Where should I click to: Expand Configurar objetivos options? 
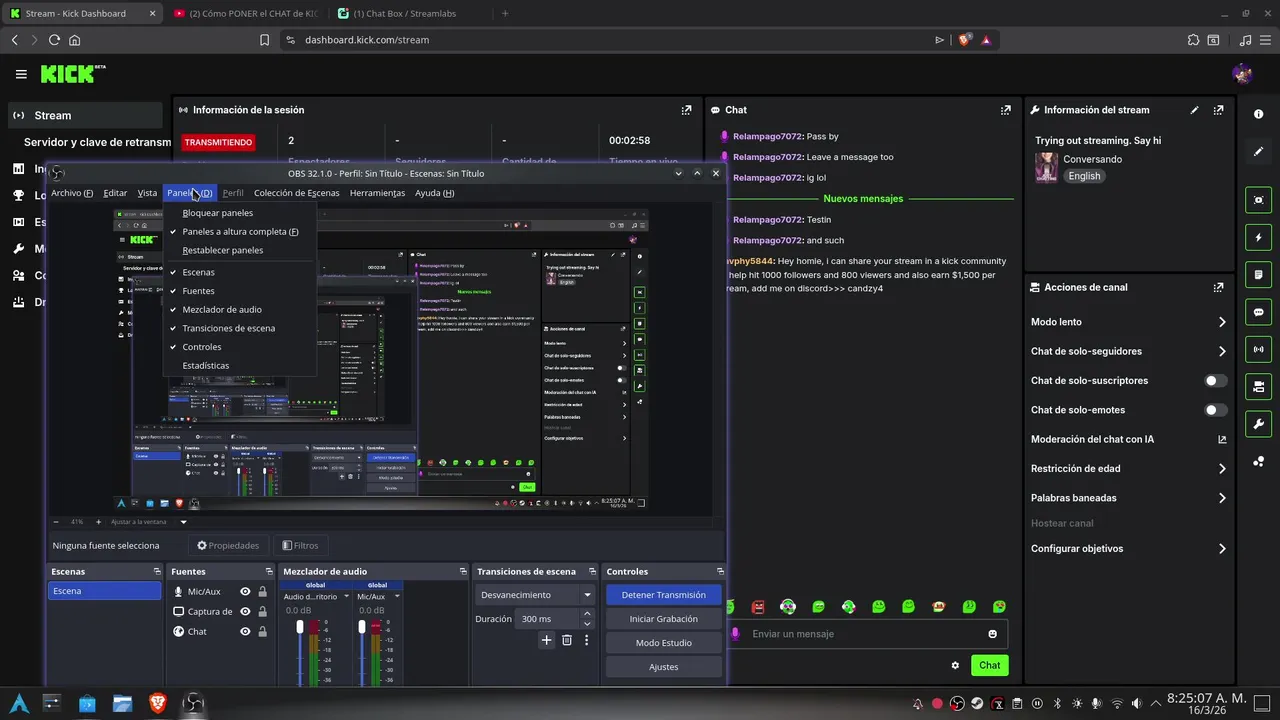point(1222,549)
